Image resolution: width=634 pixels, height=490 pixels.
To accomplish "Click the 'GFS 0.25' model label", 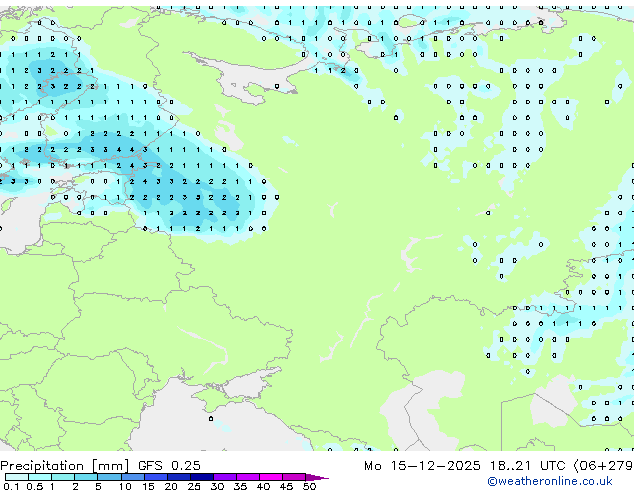I will tap(169, 465).
